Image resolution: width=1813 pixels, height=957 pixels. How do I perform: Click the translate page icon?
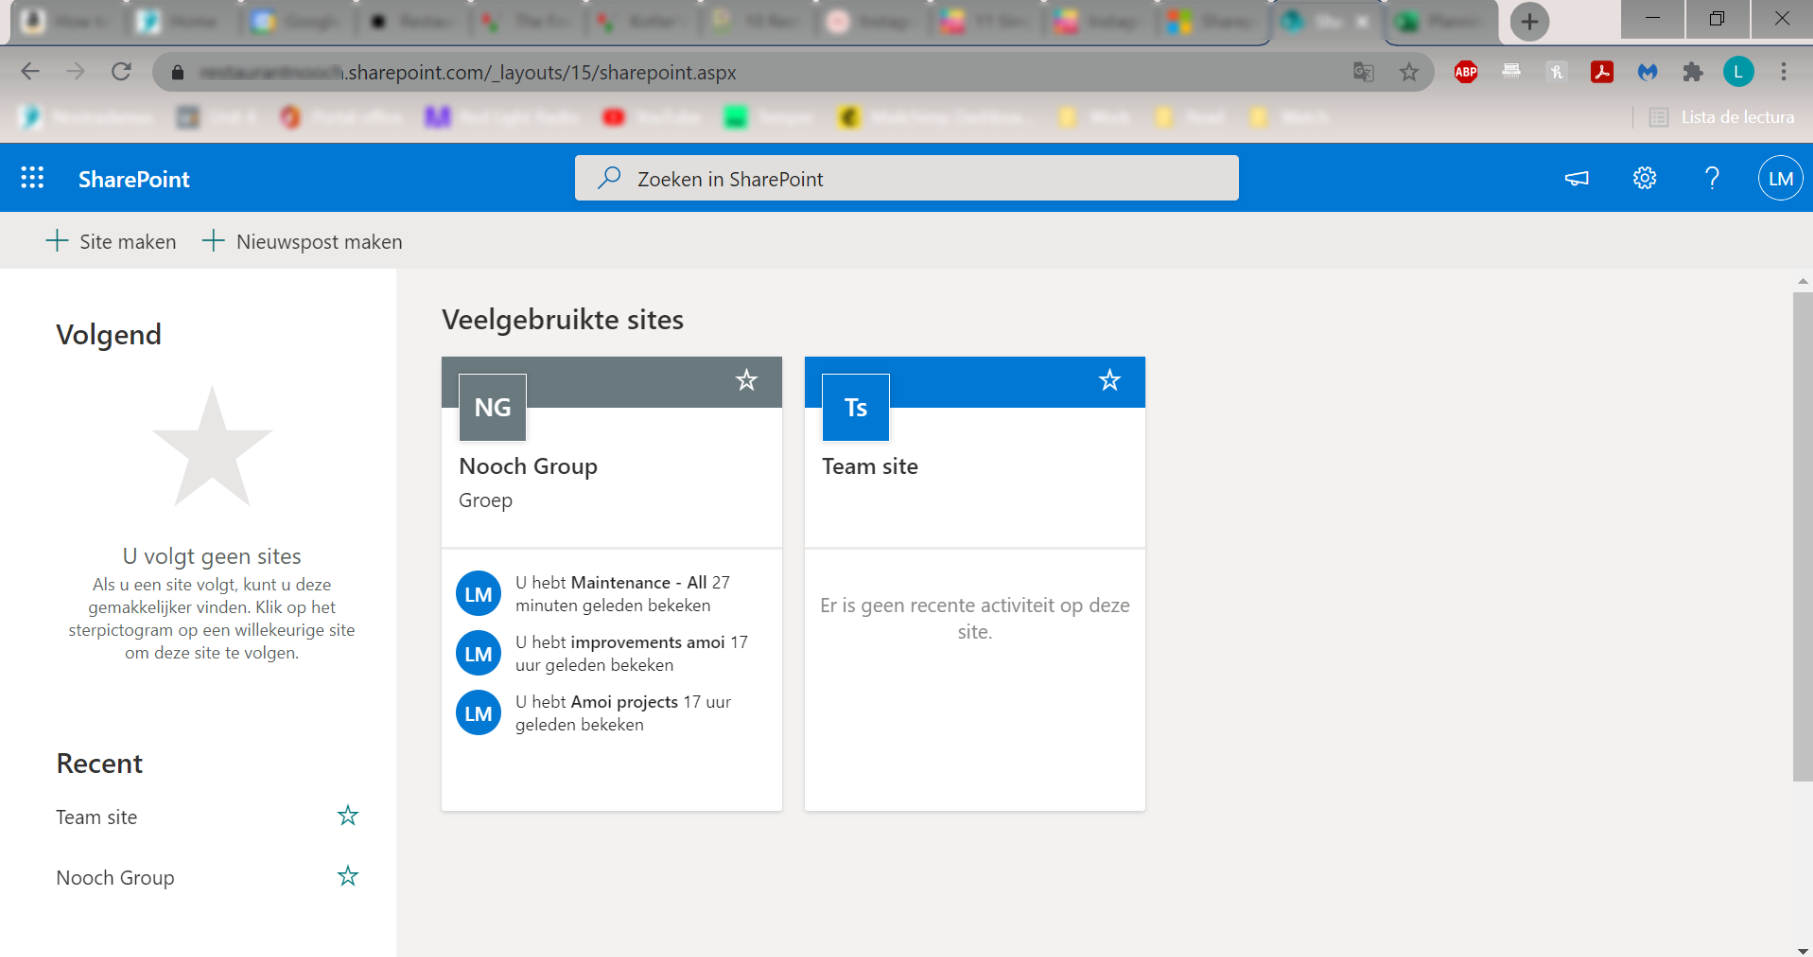point(1364,72)
